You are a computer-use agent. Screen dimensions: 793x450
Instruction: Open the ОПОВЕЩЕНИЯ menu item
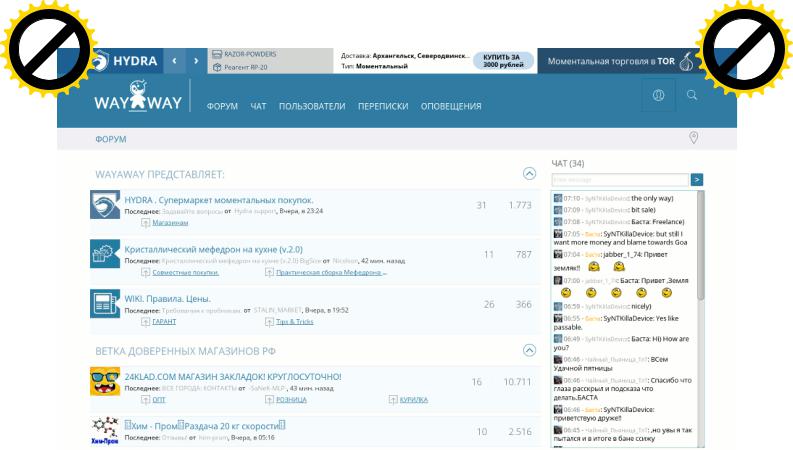[451, 106]
